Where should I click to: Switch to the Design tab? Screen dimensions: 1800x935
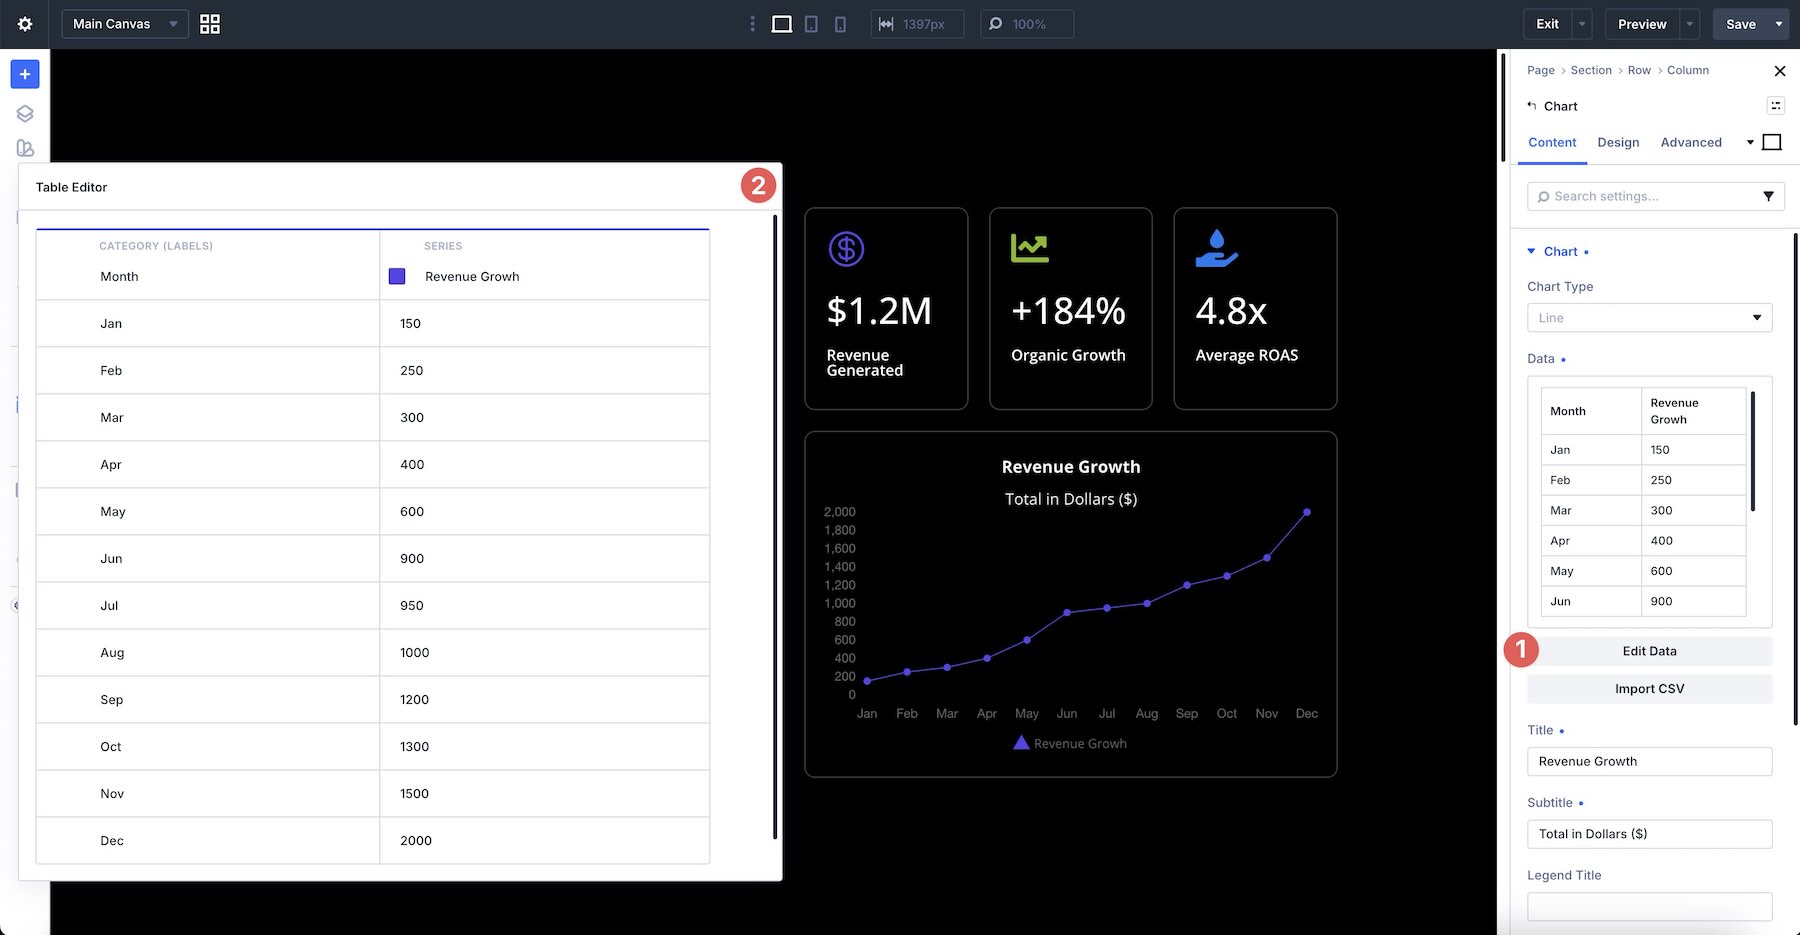click(1618, 143)
